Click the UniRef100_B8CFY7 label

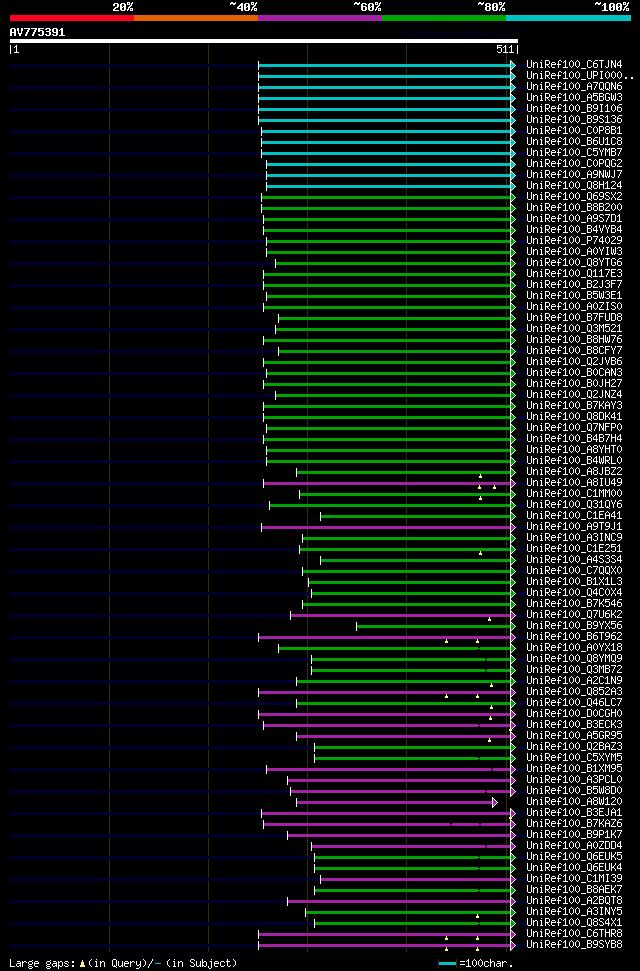click(x=574, y=351)
